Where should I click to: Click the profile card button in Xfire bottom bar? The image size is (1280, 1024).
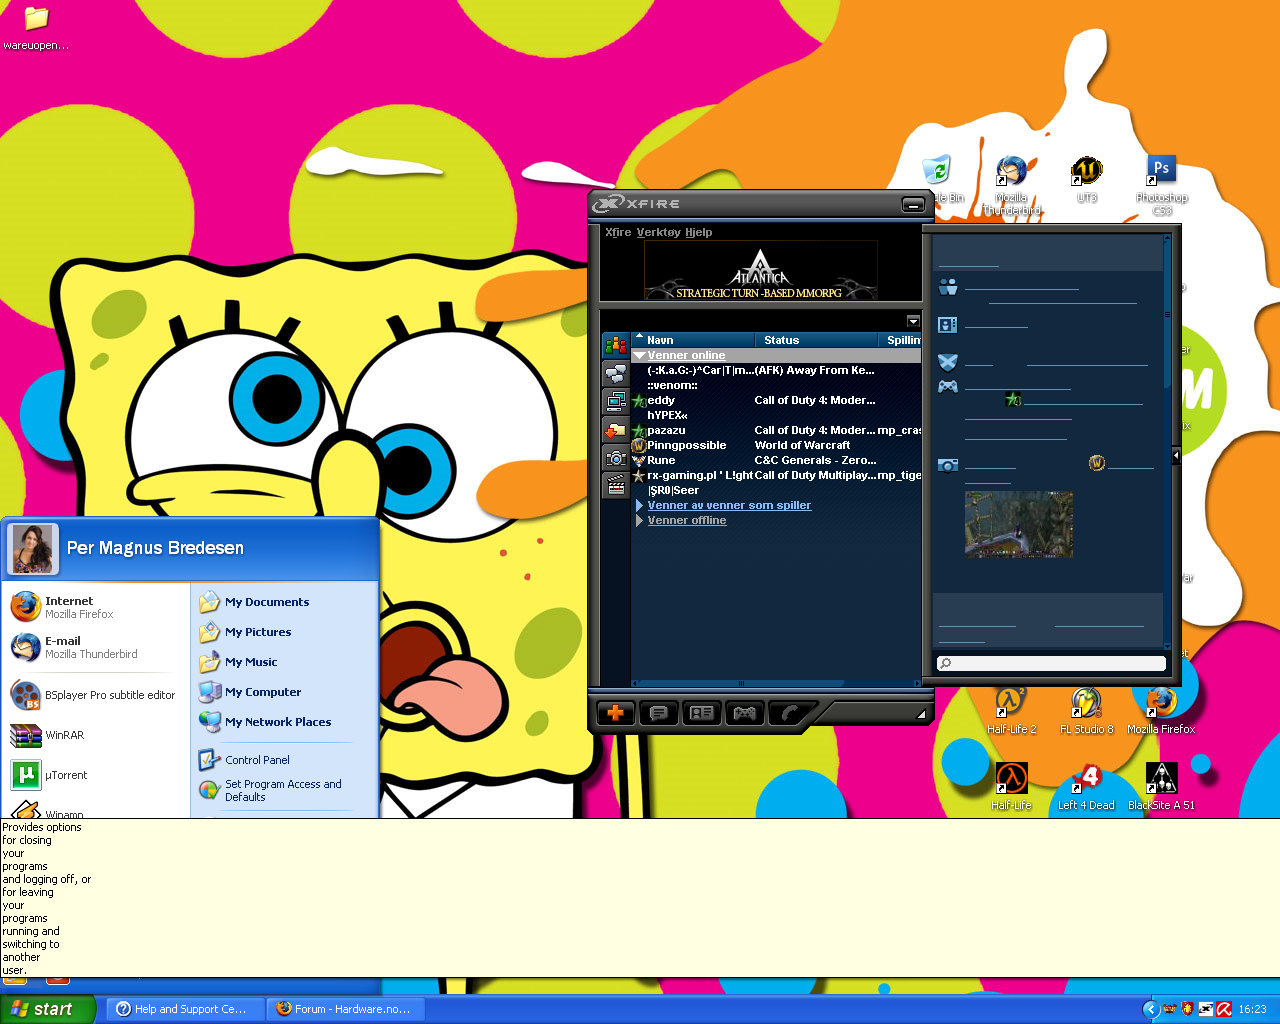coord(702,713)
